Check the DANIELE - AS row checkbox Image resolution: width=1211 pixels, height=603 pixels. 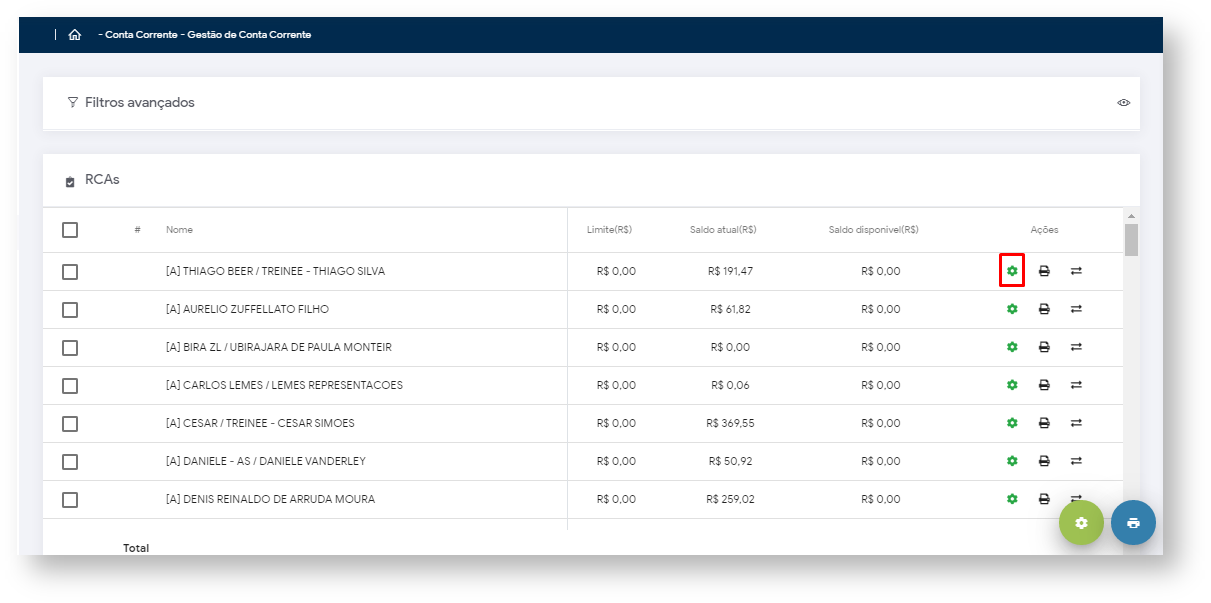pos(70,462)
